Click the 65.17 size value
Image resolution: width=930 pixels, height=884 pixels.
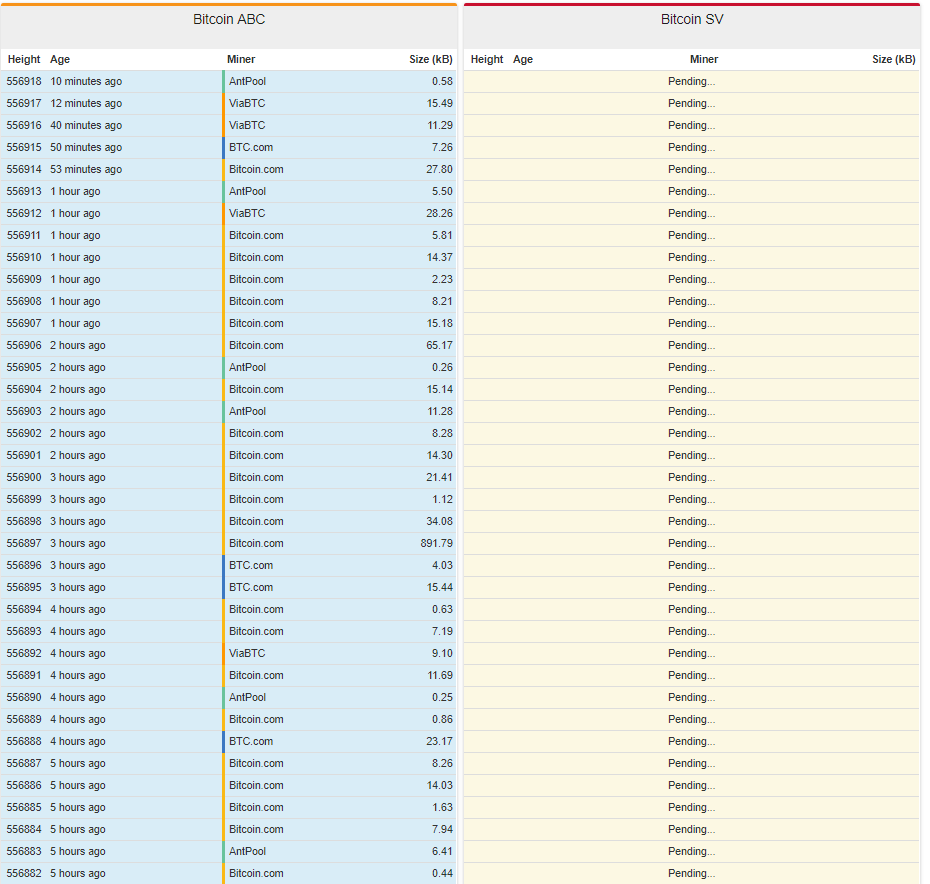(439, 345)
